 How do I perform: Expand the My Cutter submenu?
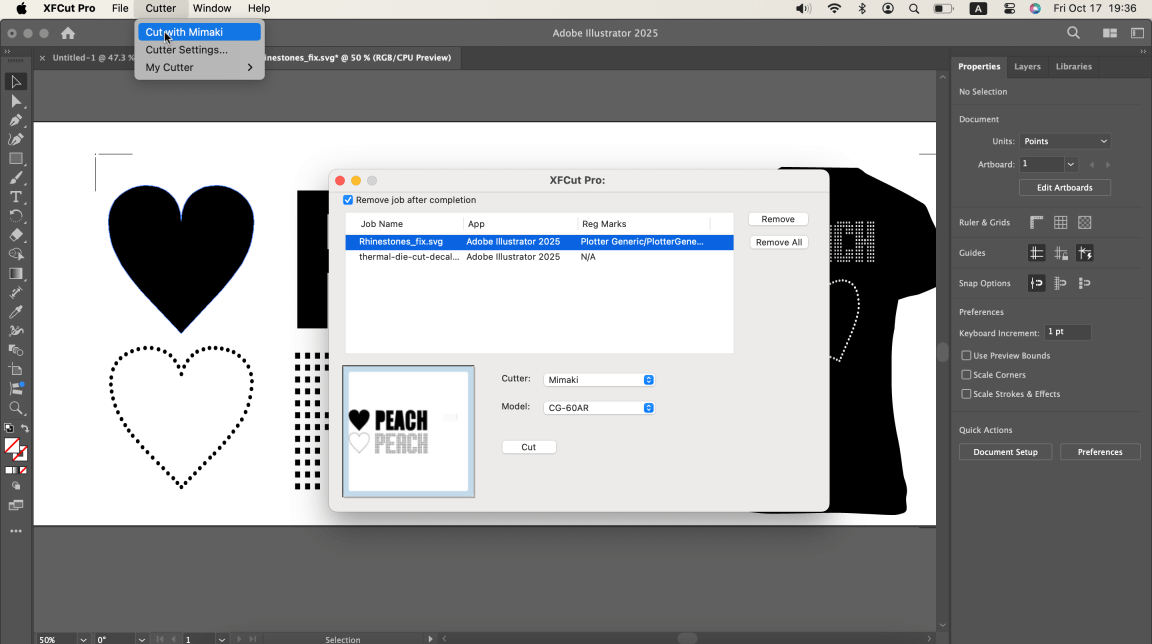(x=199, y=68)
